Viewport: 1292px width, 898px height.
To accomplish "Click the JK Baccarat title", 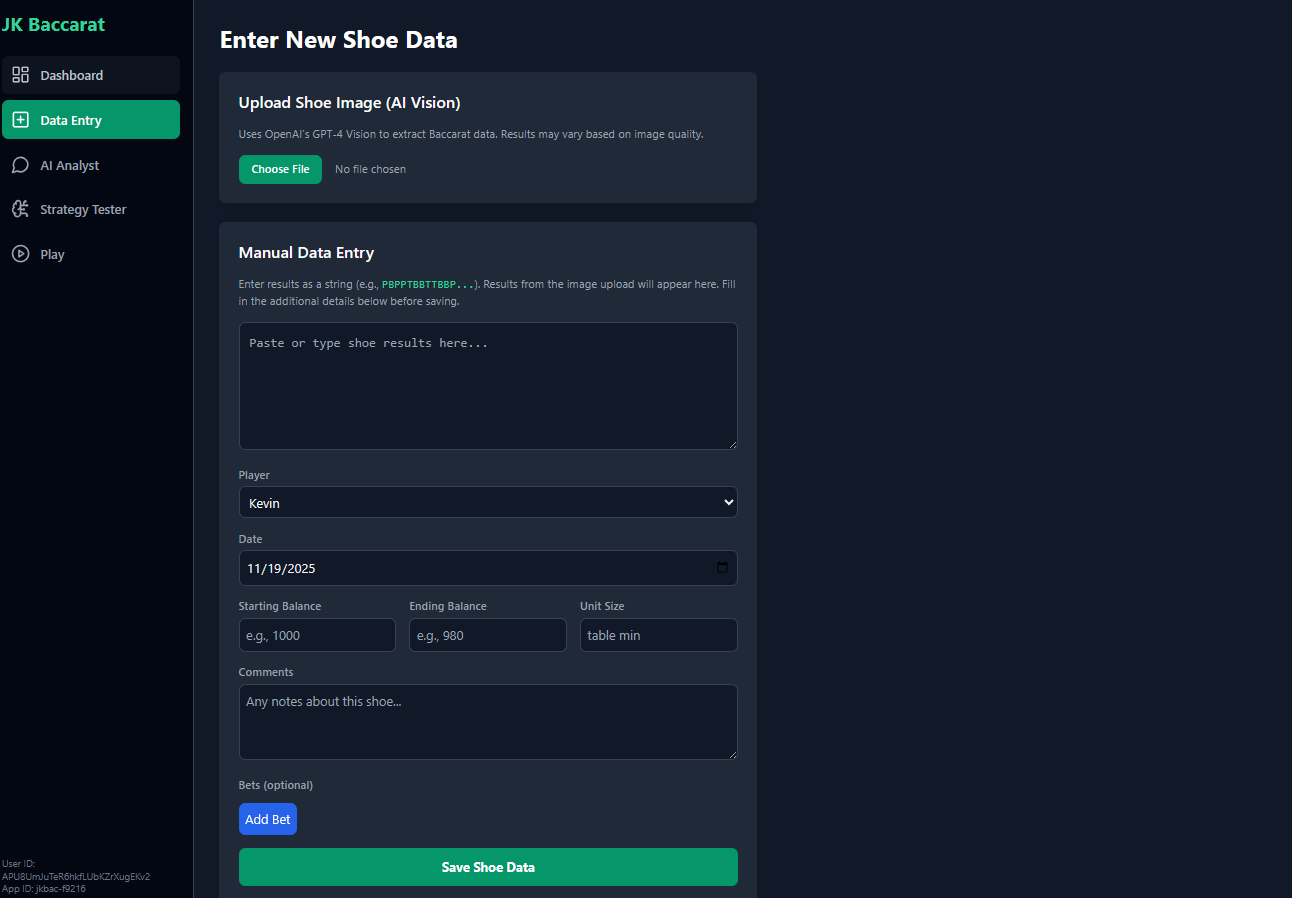I will (x=53, y=24).
